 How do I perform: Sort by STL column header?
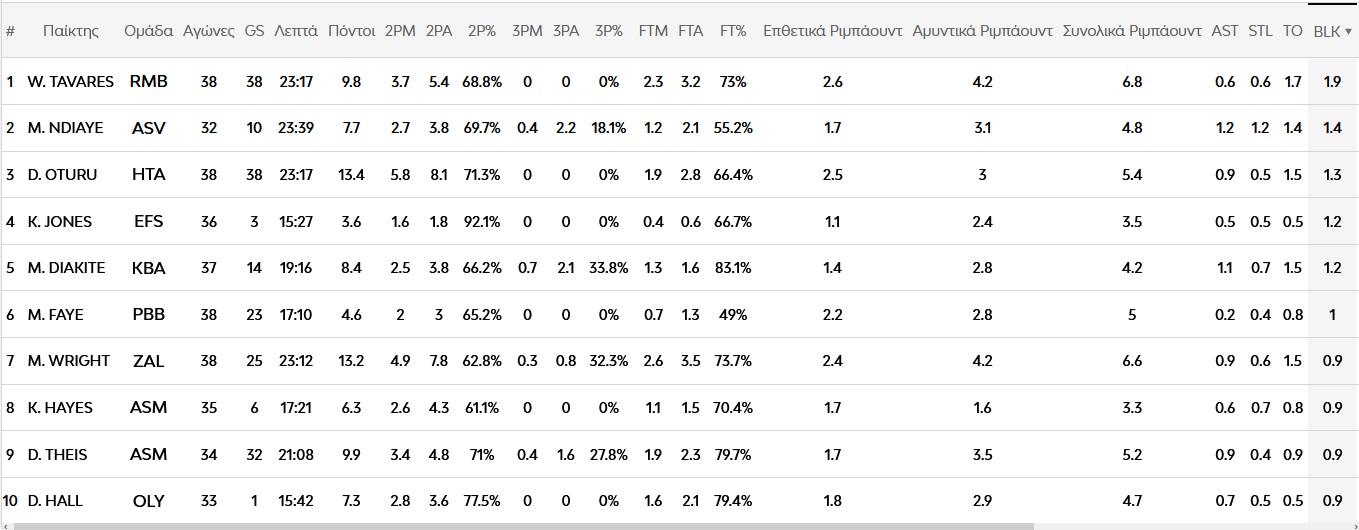point(1260,31)
